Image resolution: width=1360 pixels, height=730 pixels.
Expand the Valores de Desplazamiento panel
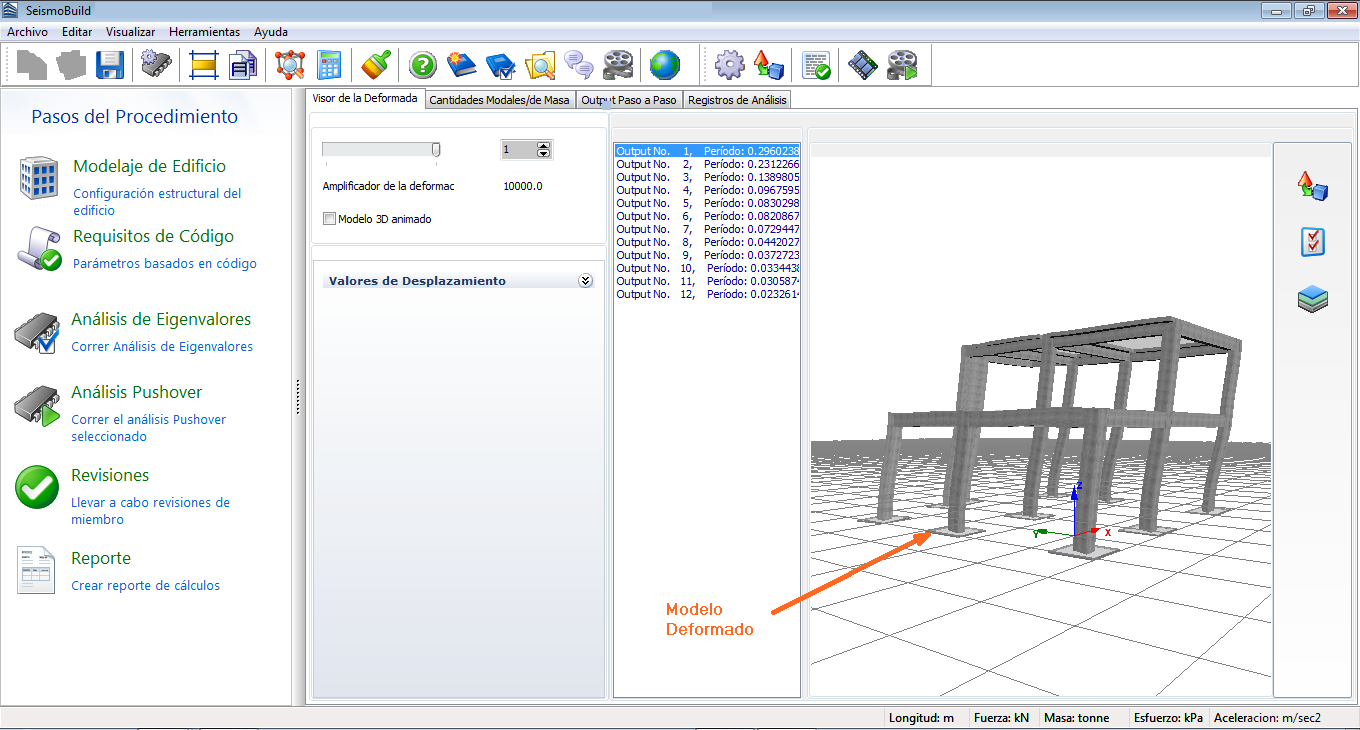coord(585,281)
